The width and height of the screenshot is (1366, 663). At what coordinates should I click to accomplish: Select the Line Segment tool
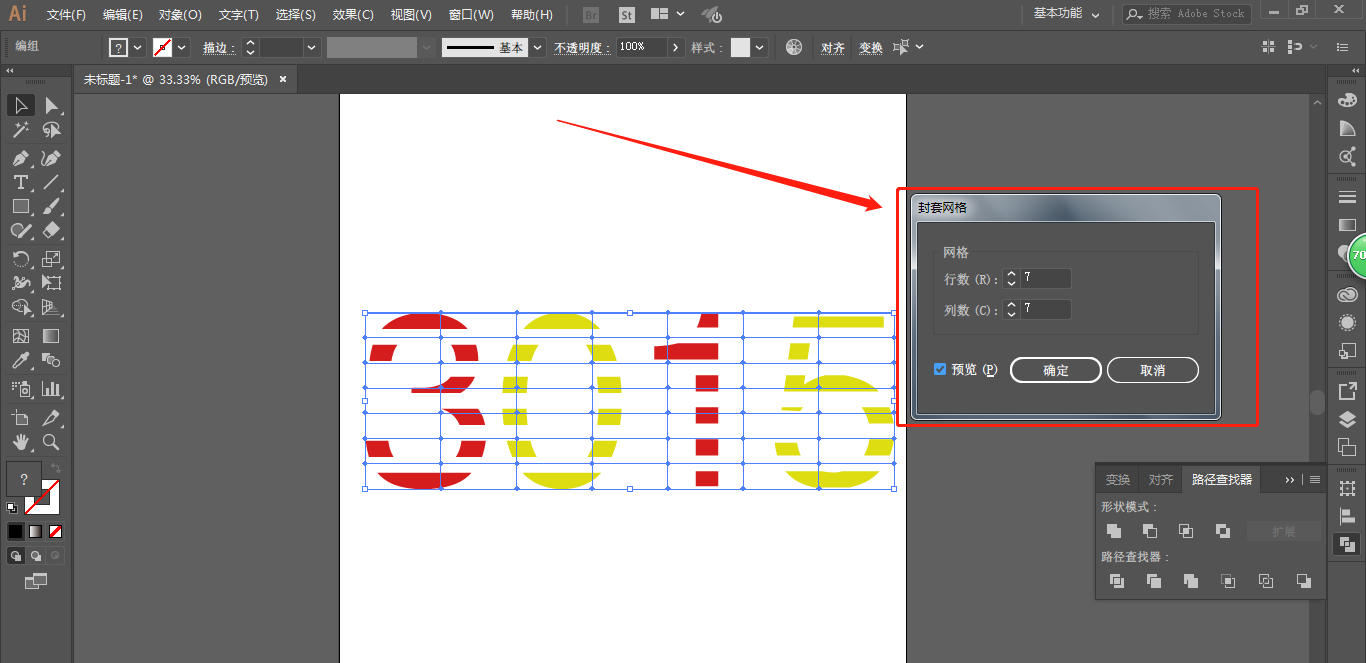52,182
